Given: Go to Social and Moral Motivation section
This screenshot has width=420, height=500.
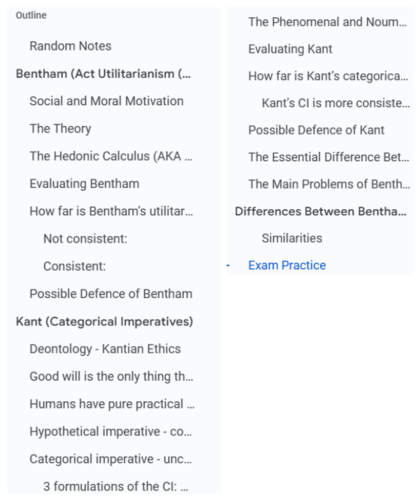Looking at the screenshot, I should [x=106, y=101].
